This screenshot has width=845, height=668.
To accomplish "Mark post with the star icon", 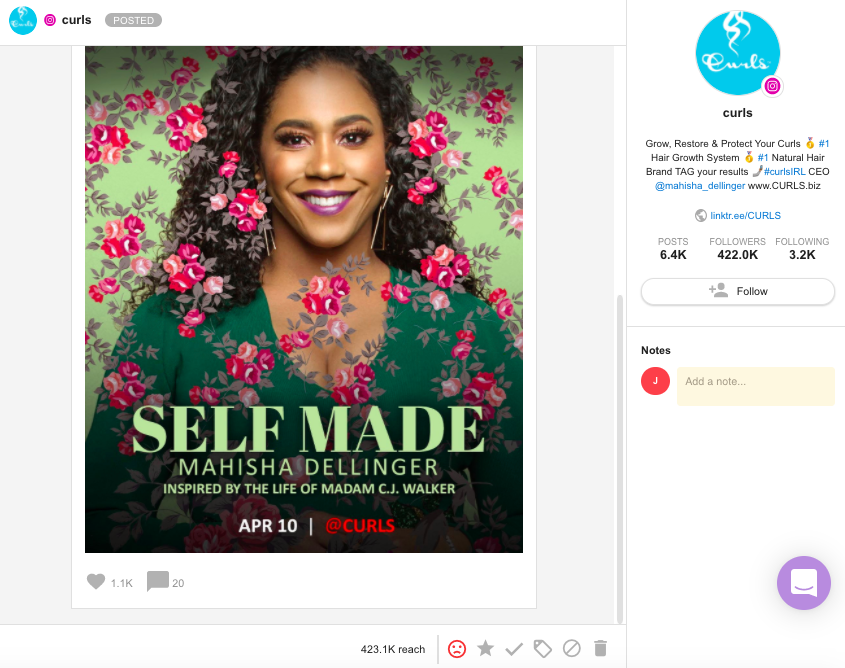I will 486,648.
